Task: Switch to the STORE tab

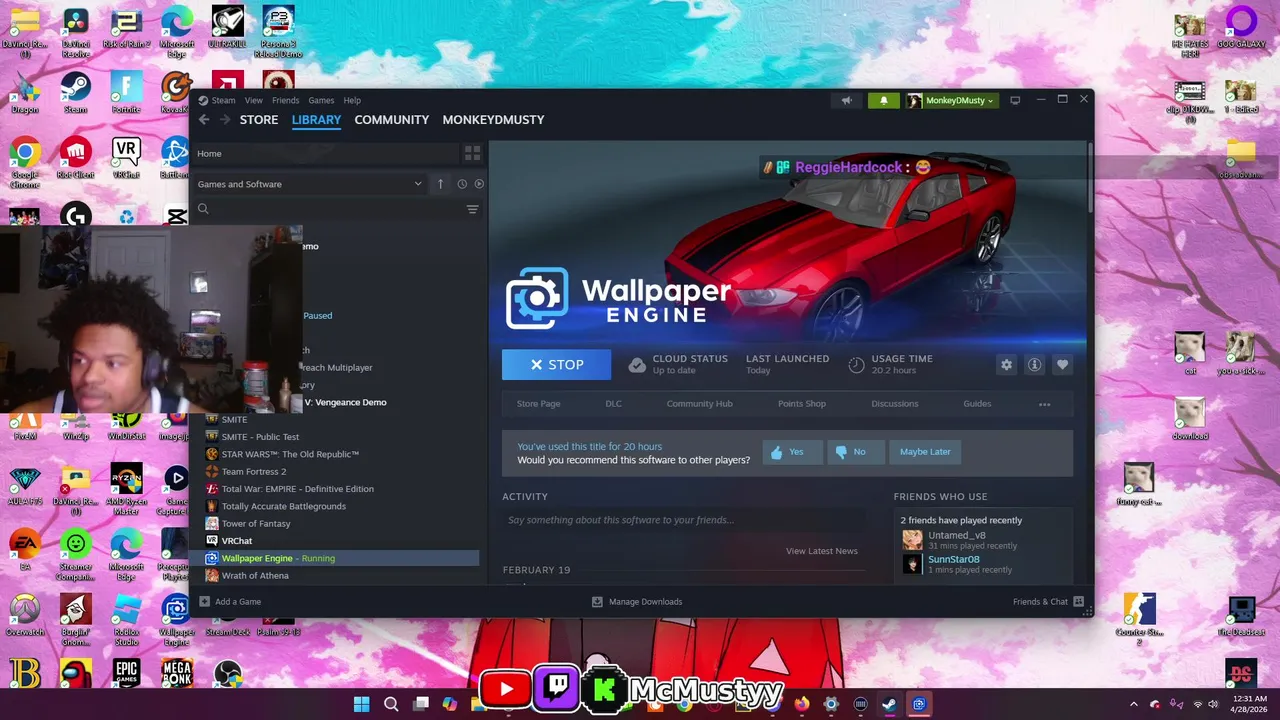Action: 259,119
